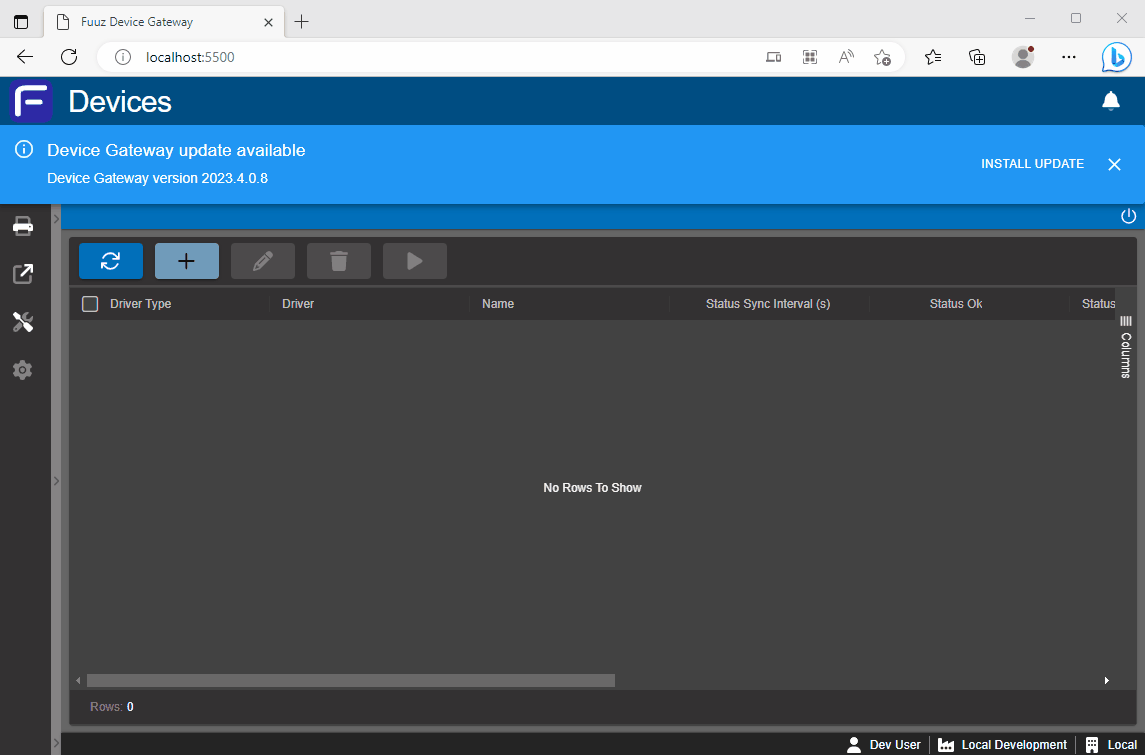Image resolution: width=1145 pixels, height=755 pixels.
Task: Sort by Status Sync Interval (s) column
Action: 768,304
